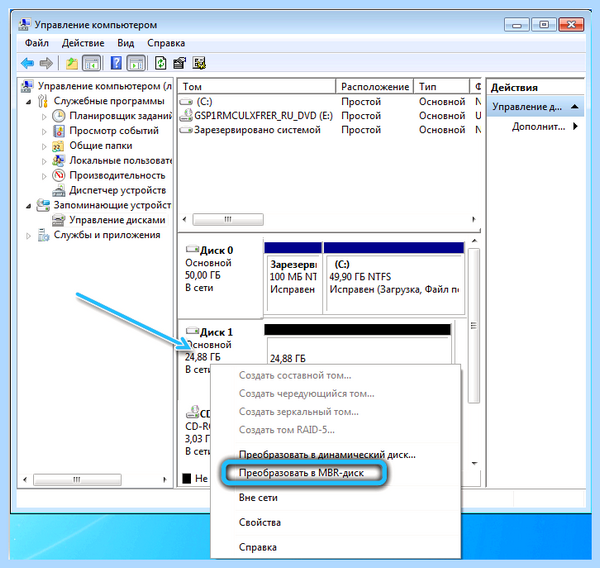Click the (C:) 49,90 ГБ NTFS partition

pos(394,278)
